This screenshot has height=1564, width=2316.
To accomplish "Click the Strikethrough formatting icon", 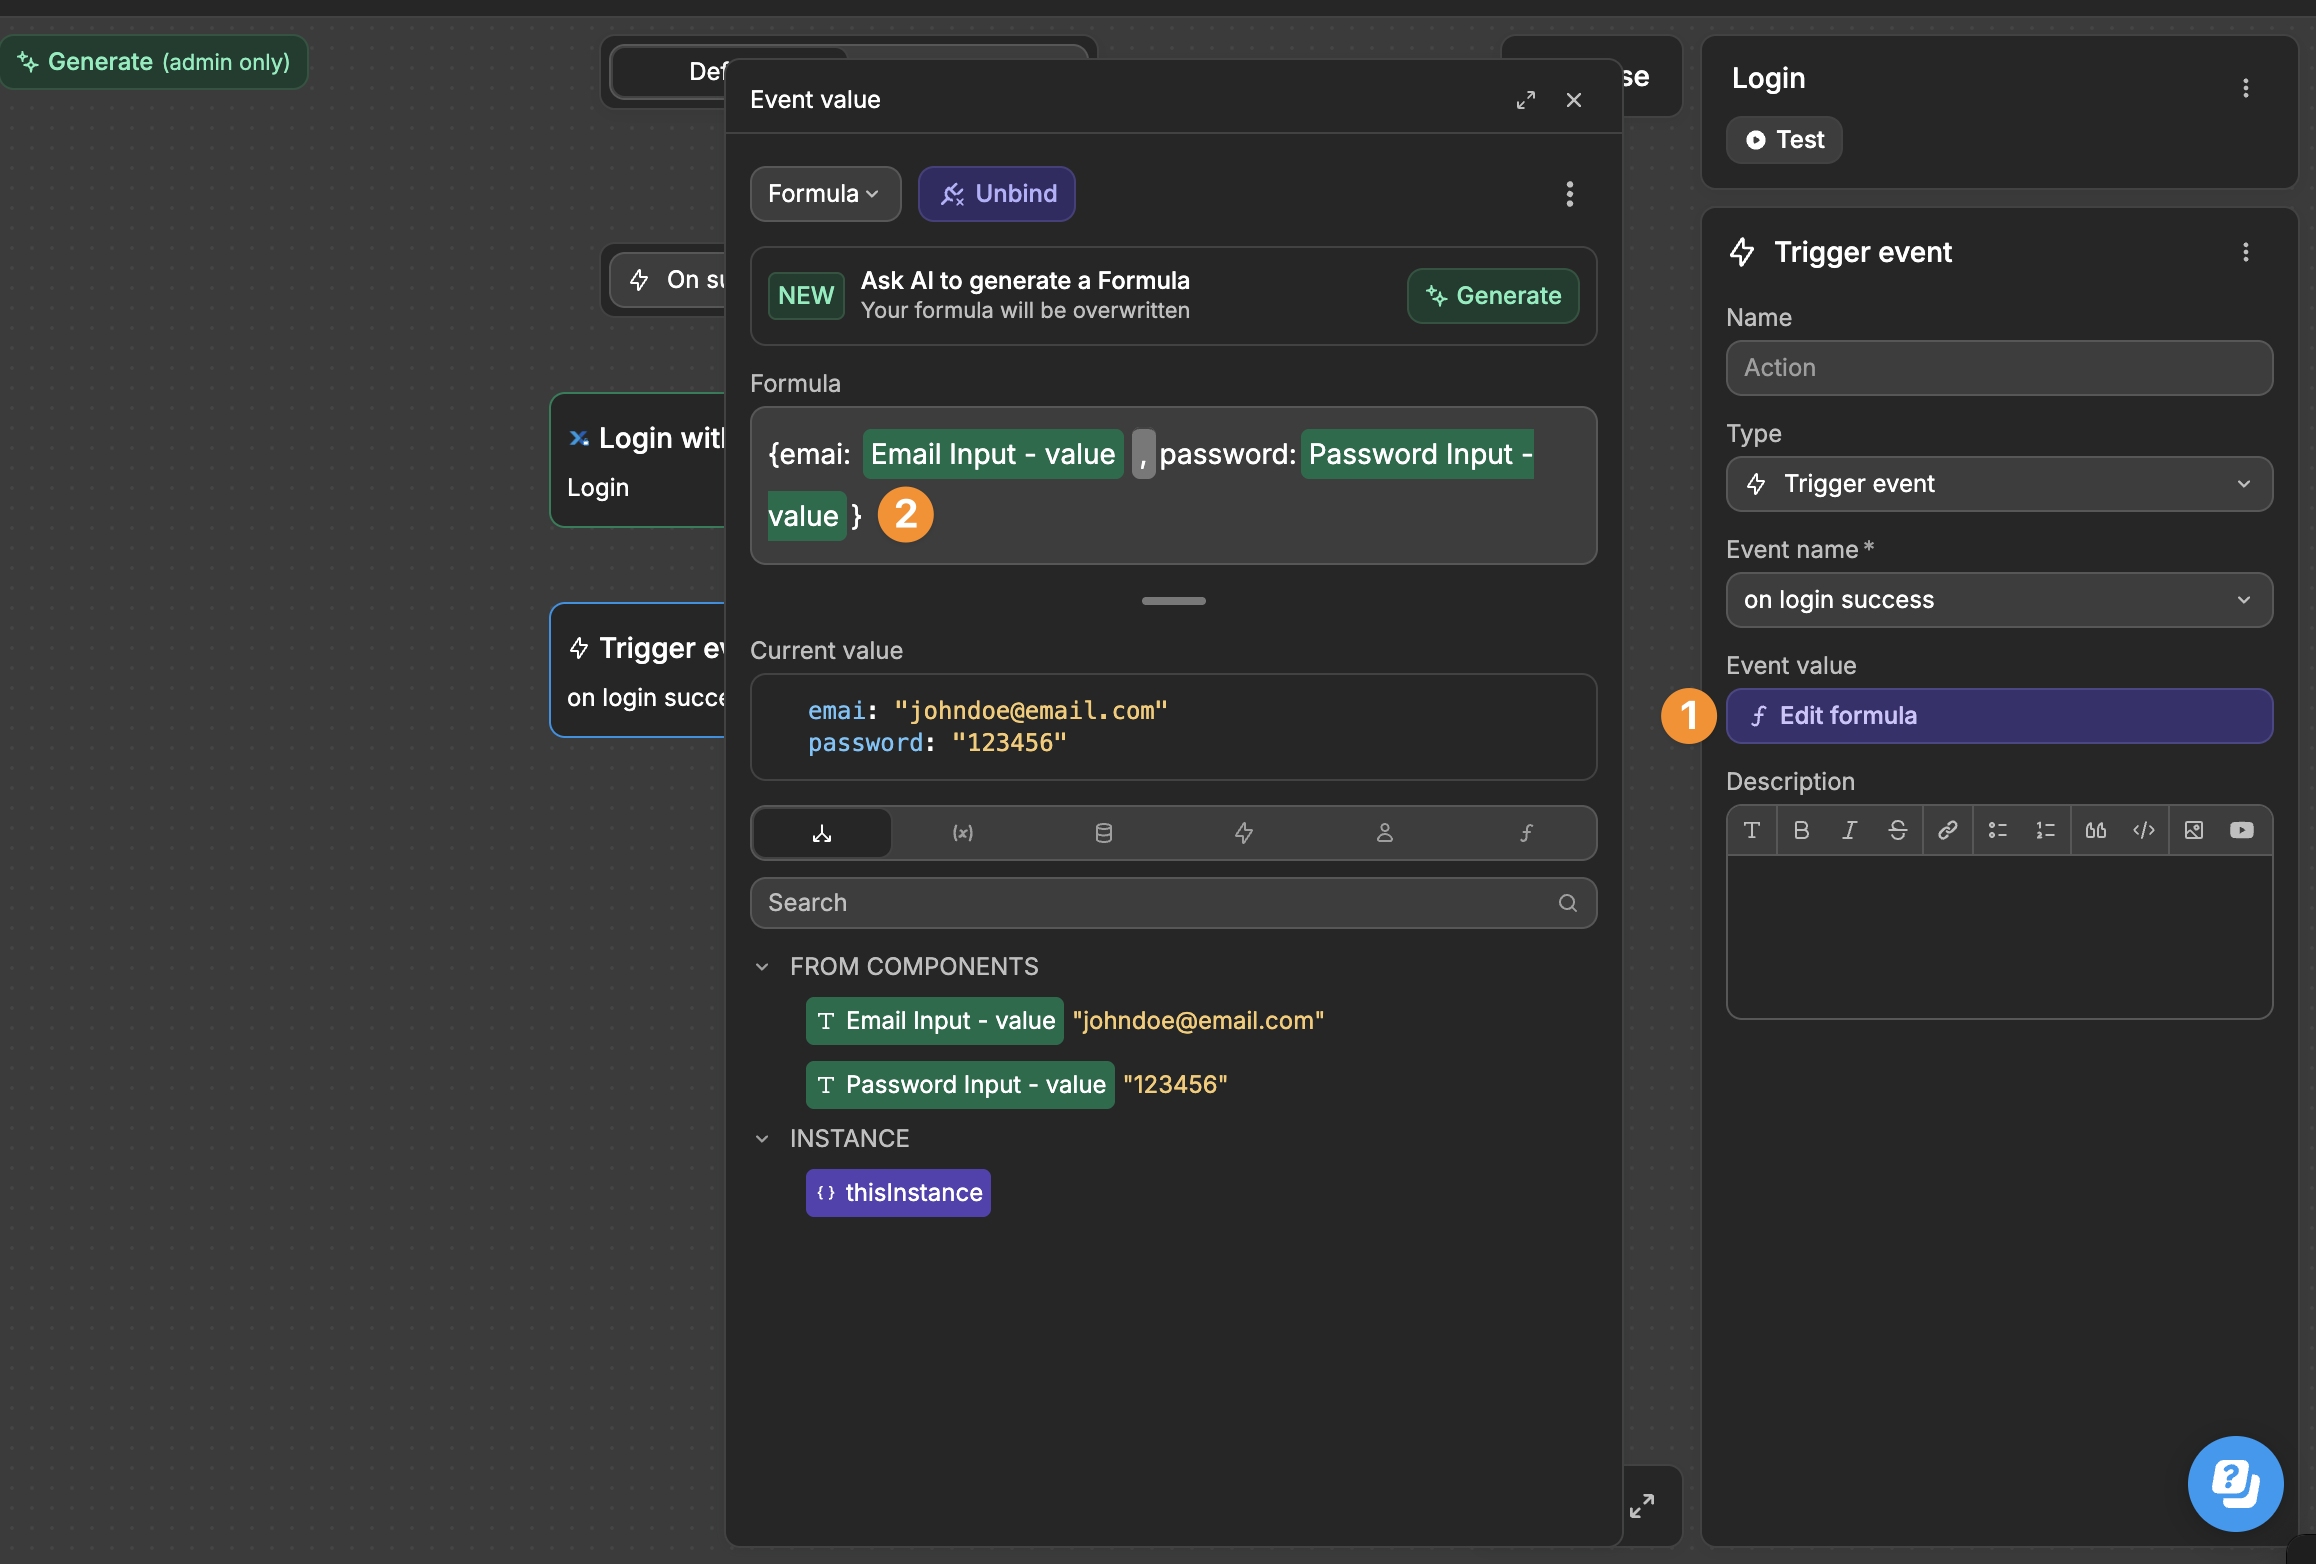I will pos(1897,830).
